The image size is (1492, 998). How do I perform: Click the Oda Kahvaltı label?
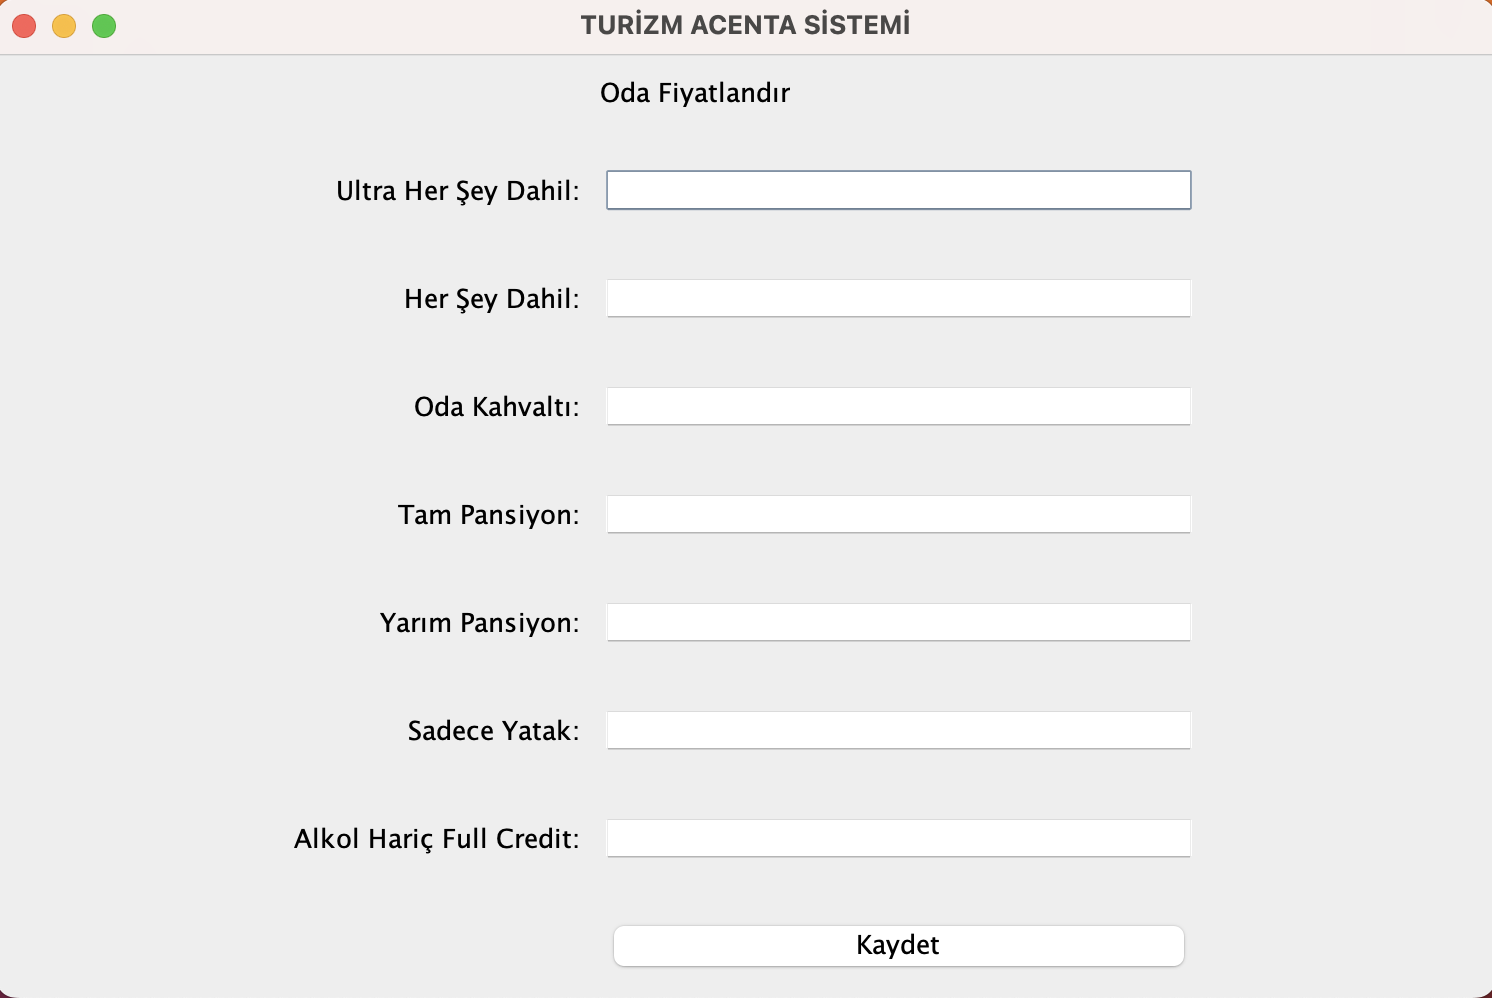pos(497,406)
